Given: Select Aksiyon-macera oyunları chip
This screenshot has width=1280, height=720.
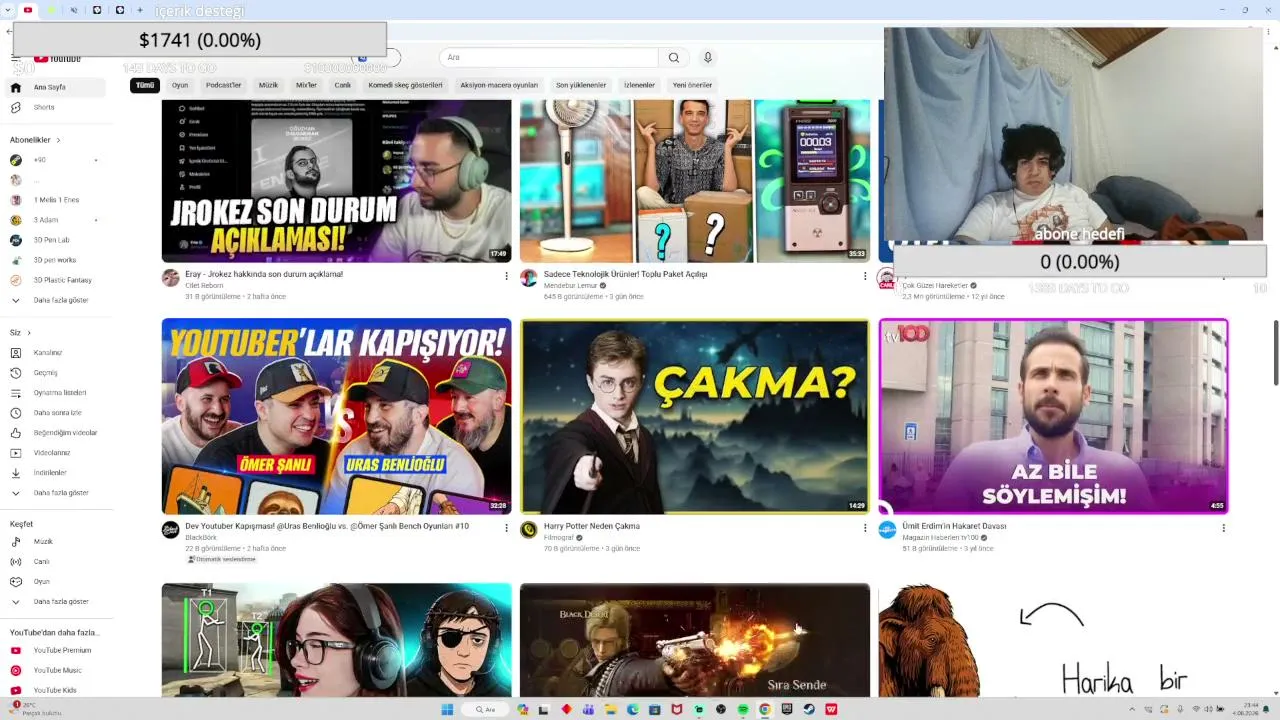Looking at the screenshot, I should tap(499, 85).
